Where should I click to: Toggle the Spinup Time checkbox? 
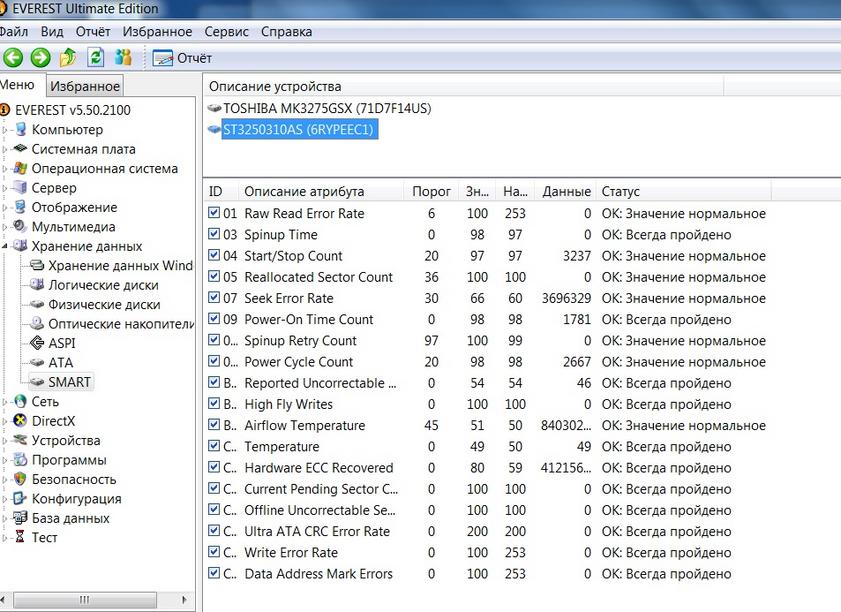pyautogui.click(x=214, y=234)
